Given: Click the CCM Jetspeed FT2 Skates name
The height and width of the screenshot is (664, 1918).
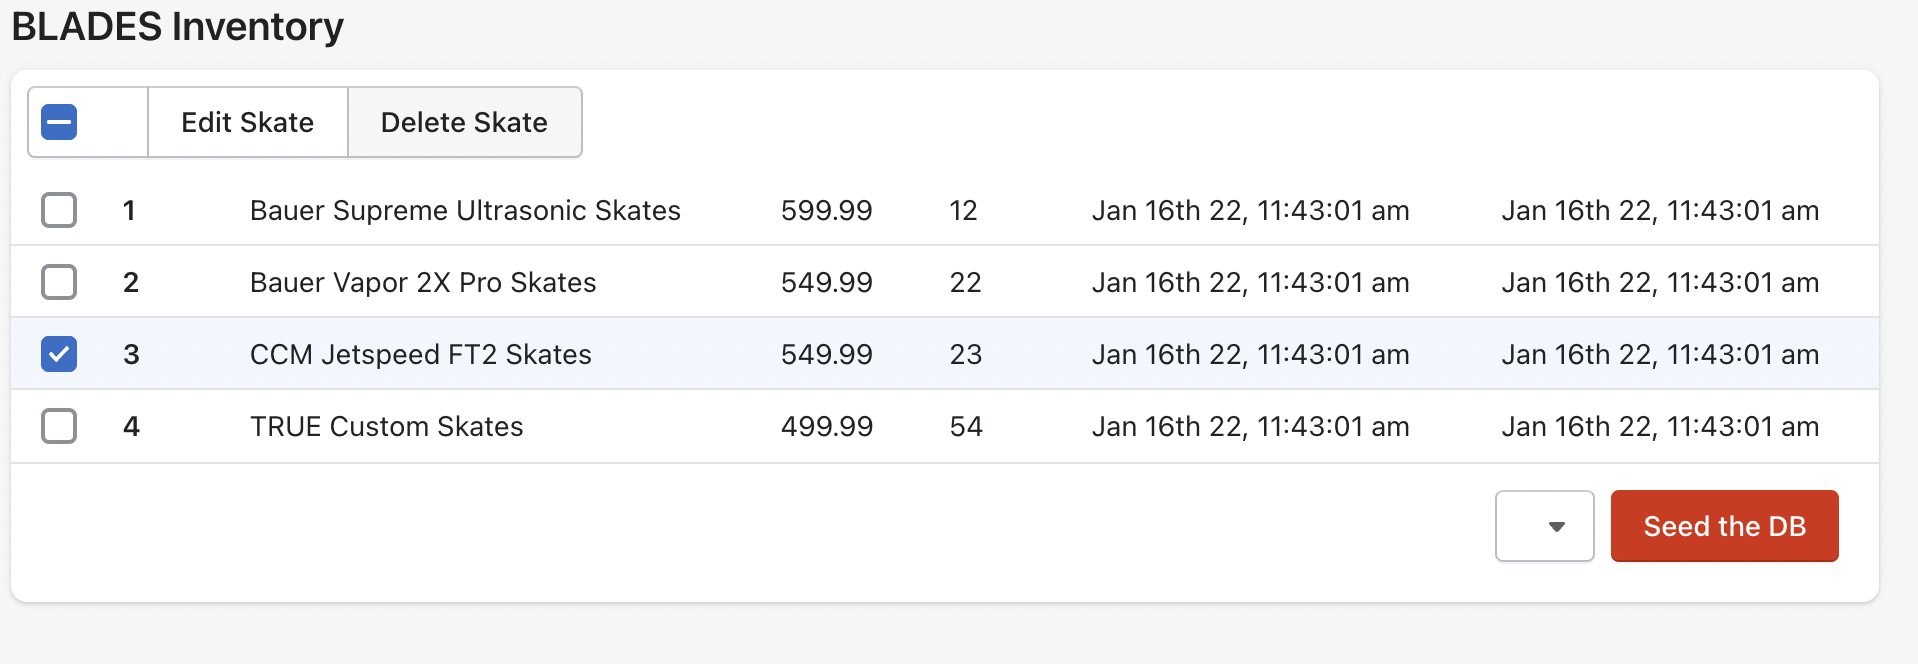Looking at the screenshot, I should pos(421,354).
